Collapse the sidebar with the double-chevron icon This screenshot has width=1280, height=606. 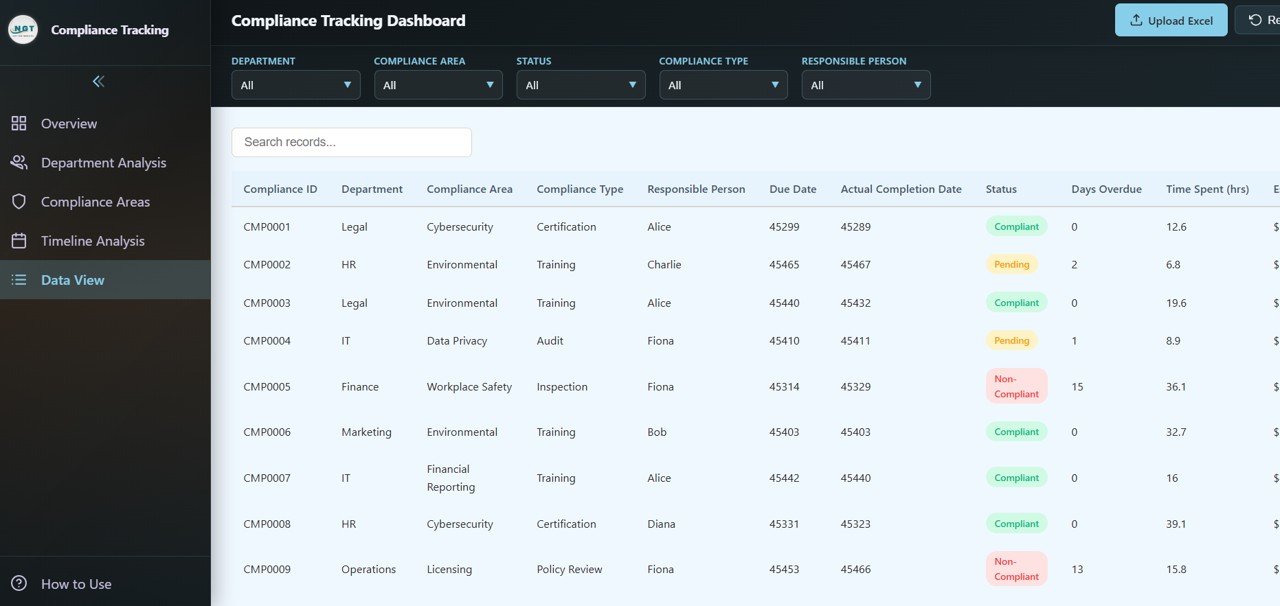tap(97, 81)
